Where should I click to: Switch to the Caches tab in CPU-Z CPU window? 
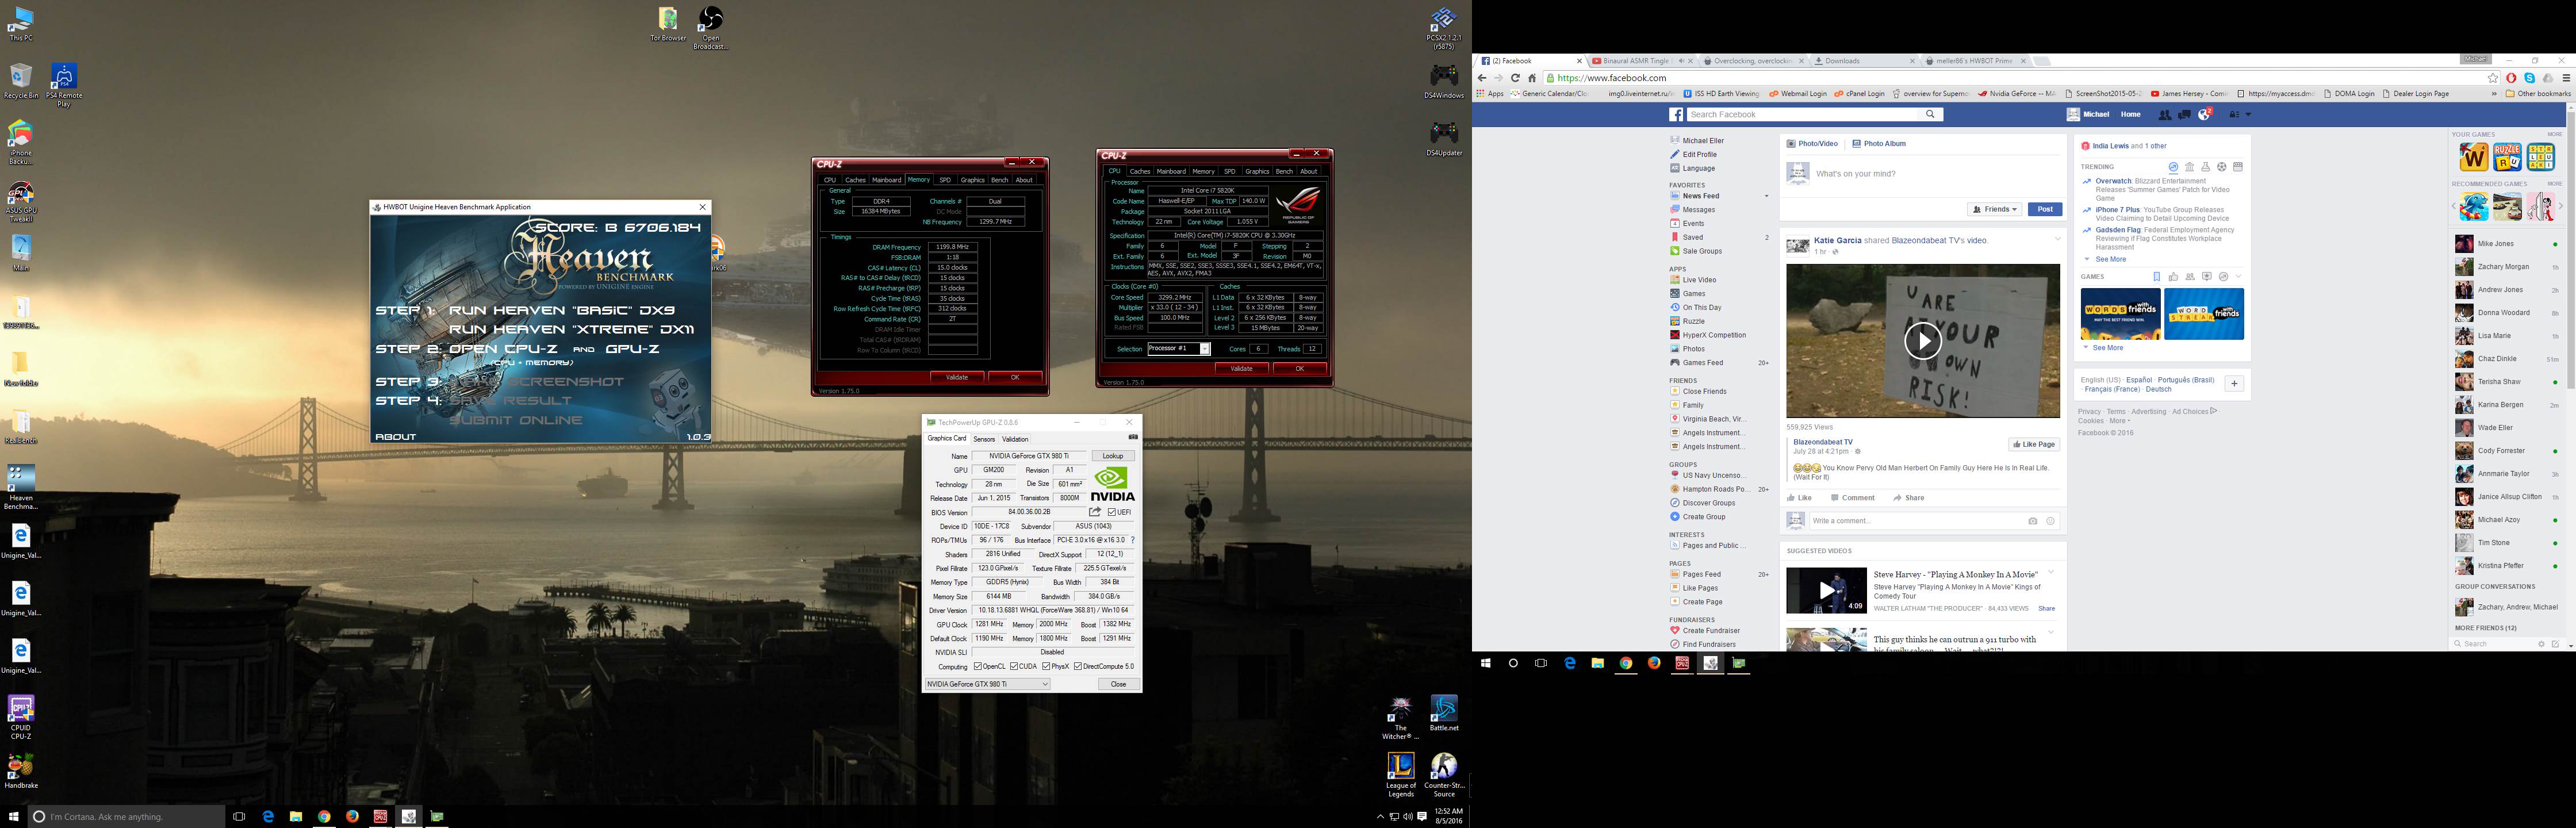pyautogui.click(x=1140, y=171)
